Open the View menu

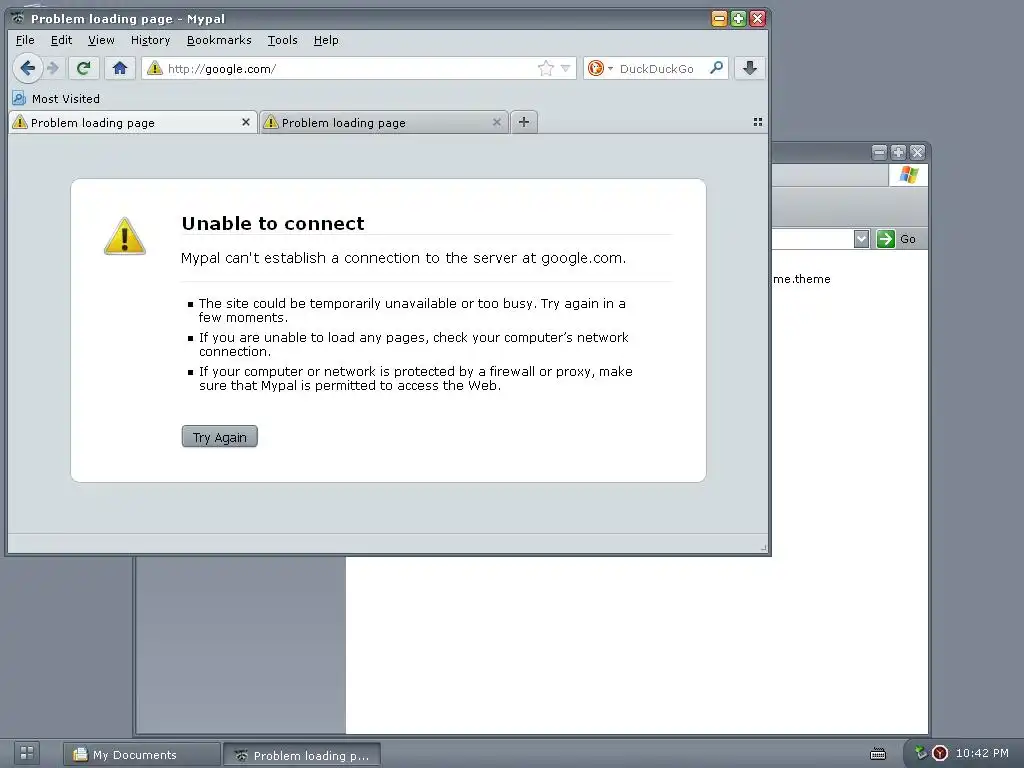pos(101,40)
